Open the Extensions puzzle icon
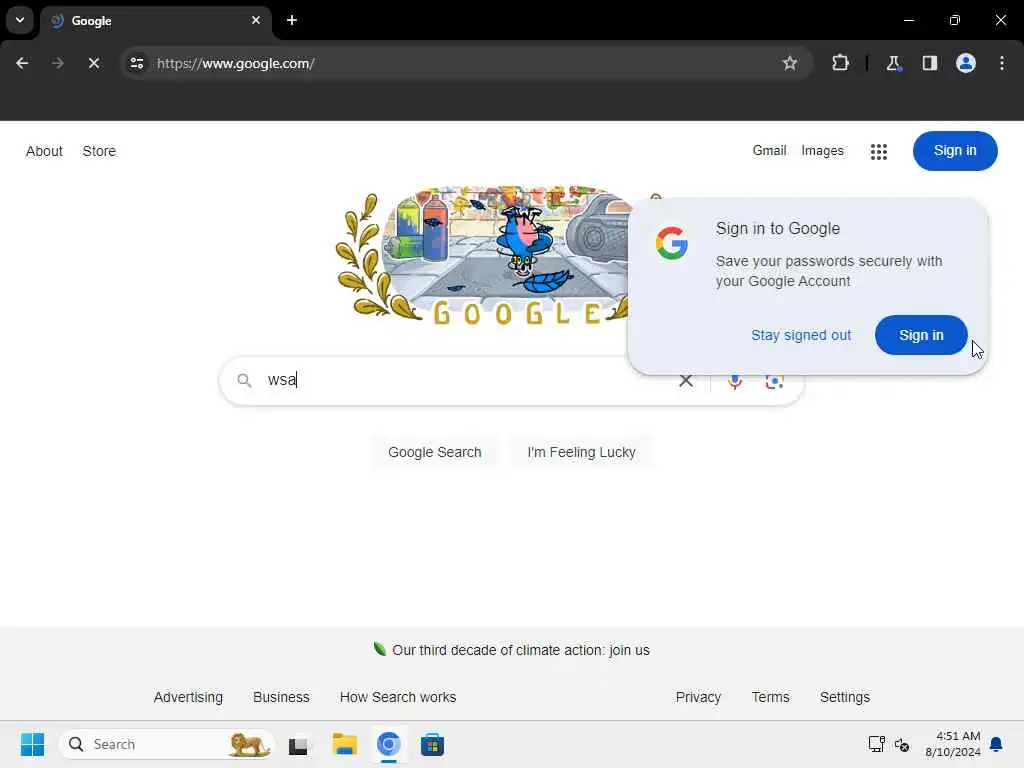The height and width of the screenshot is (768, 1024). click(840, 63)
